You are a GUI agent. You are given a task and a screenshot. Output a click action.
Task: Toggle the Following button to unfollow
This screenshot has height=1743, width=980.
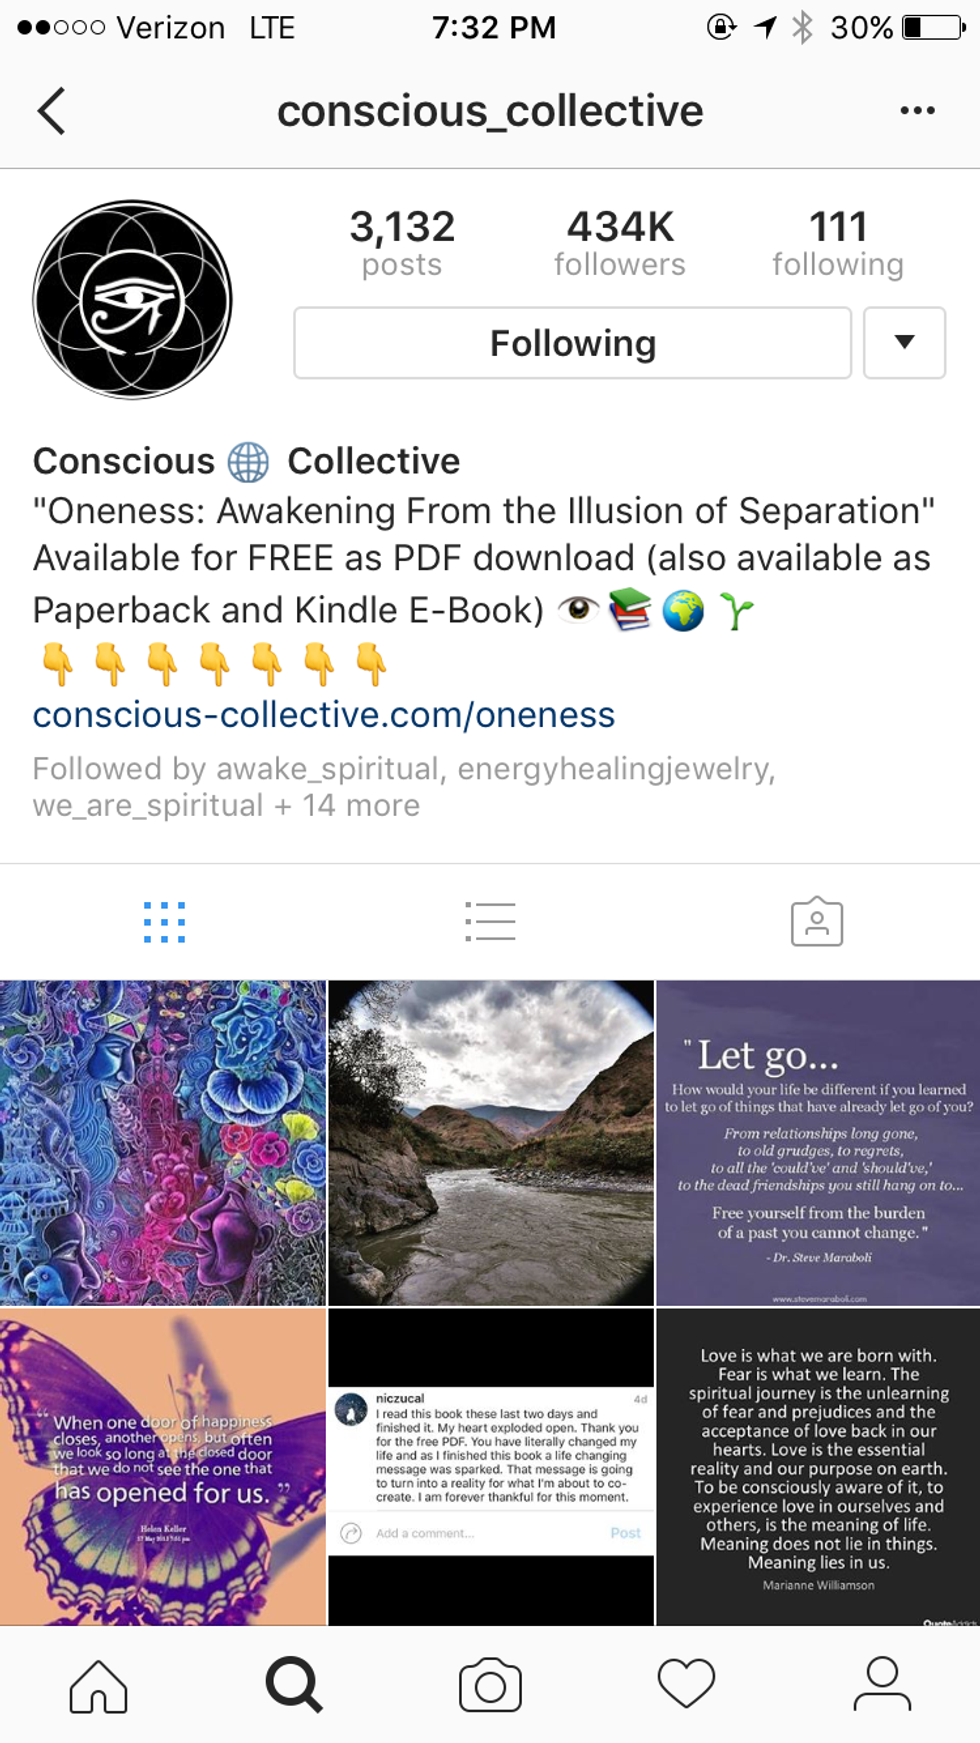tap(572, 343)
